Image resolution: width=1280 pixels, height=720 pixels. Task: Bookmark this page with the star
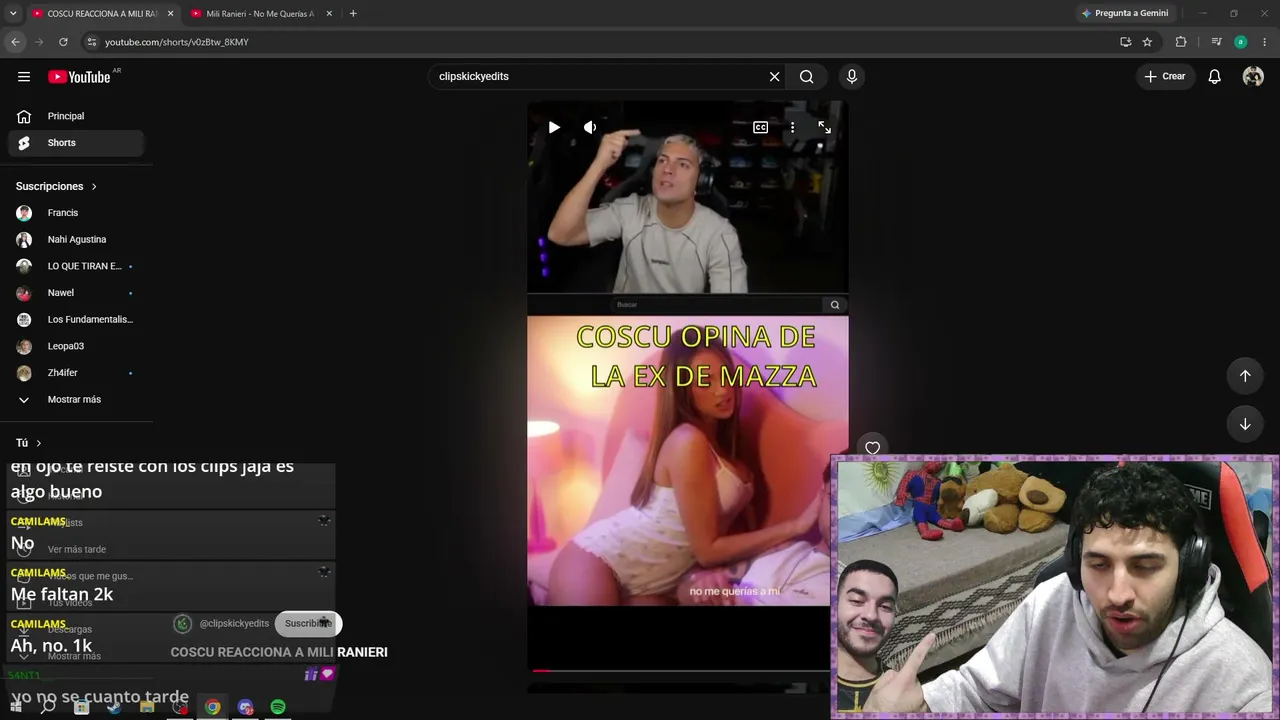pyautogui.click(x=1148, y=42)
